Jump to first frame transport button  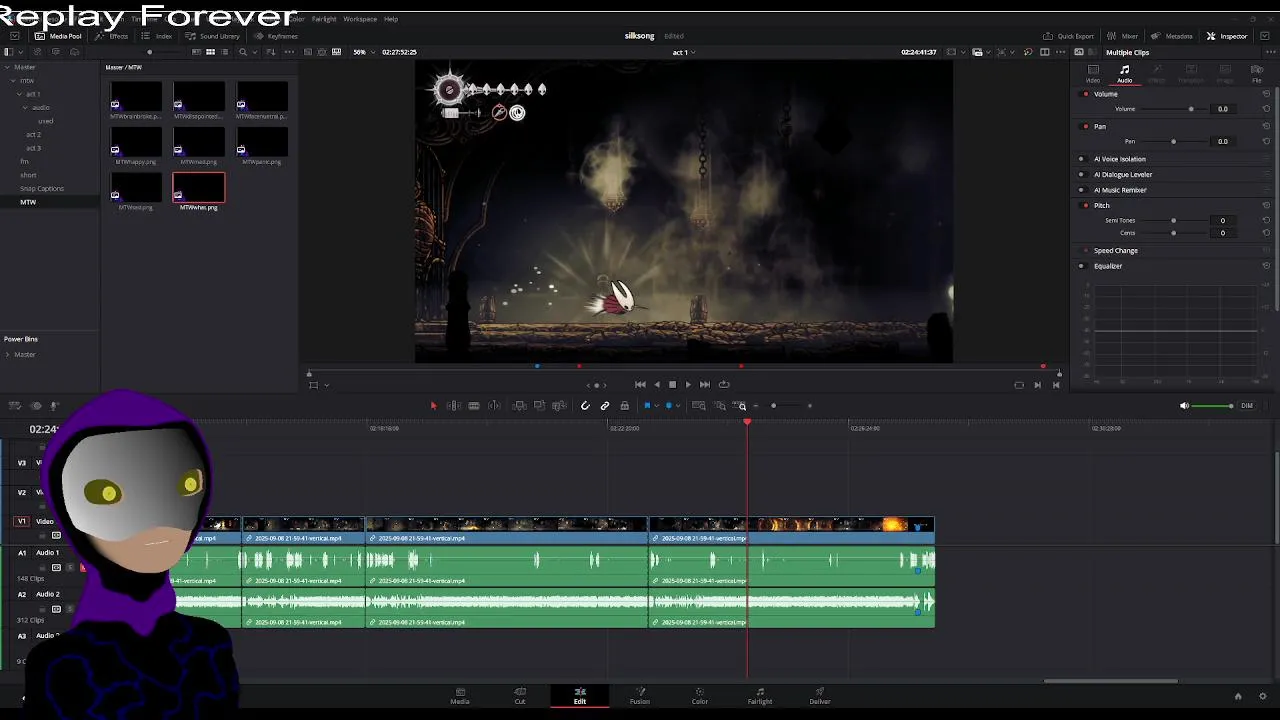click(x=640, y=385)
